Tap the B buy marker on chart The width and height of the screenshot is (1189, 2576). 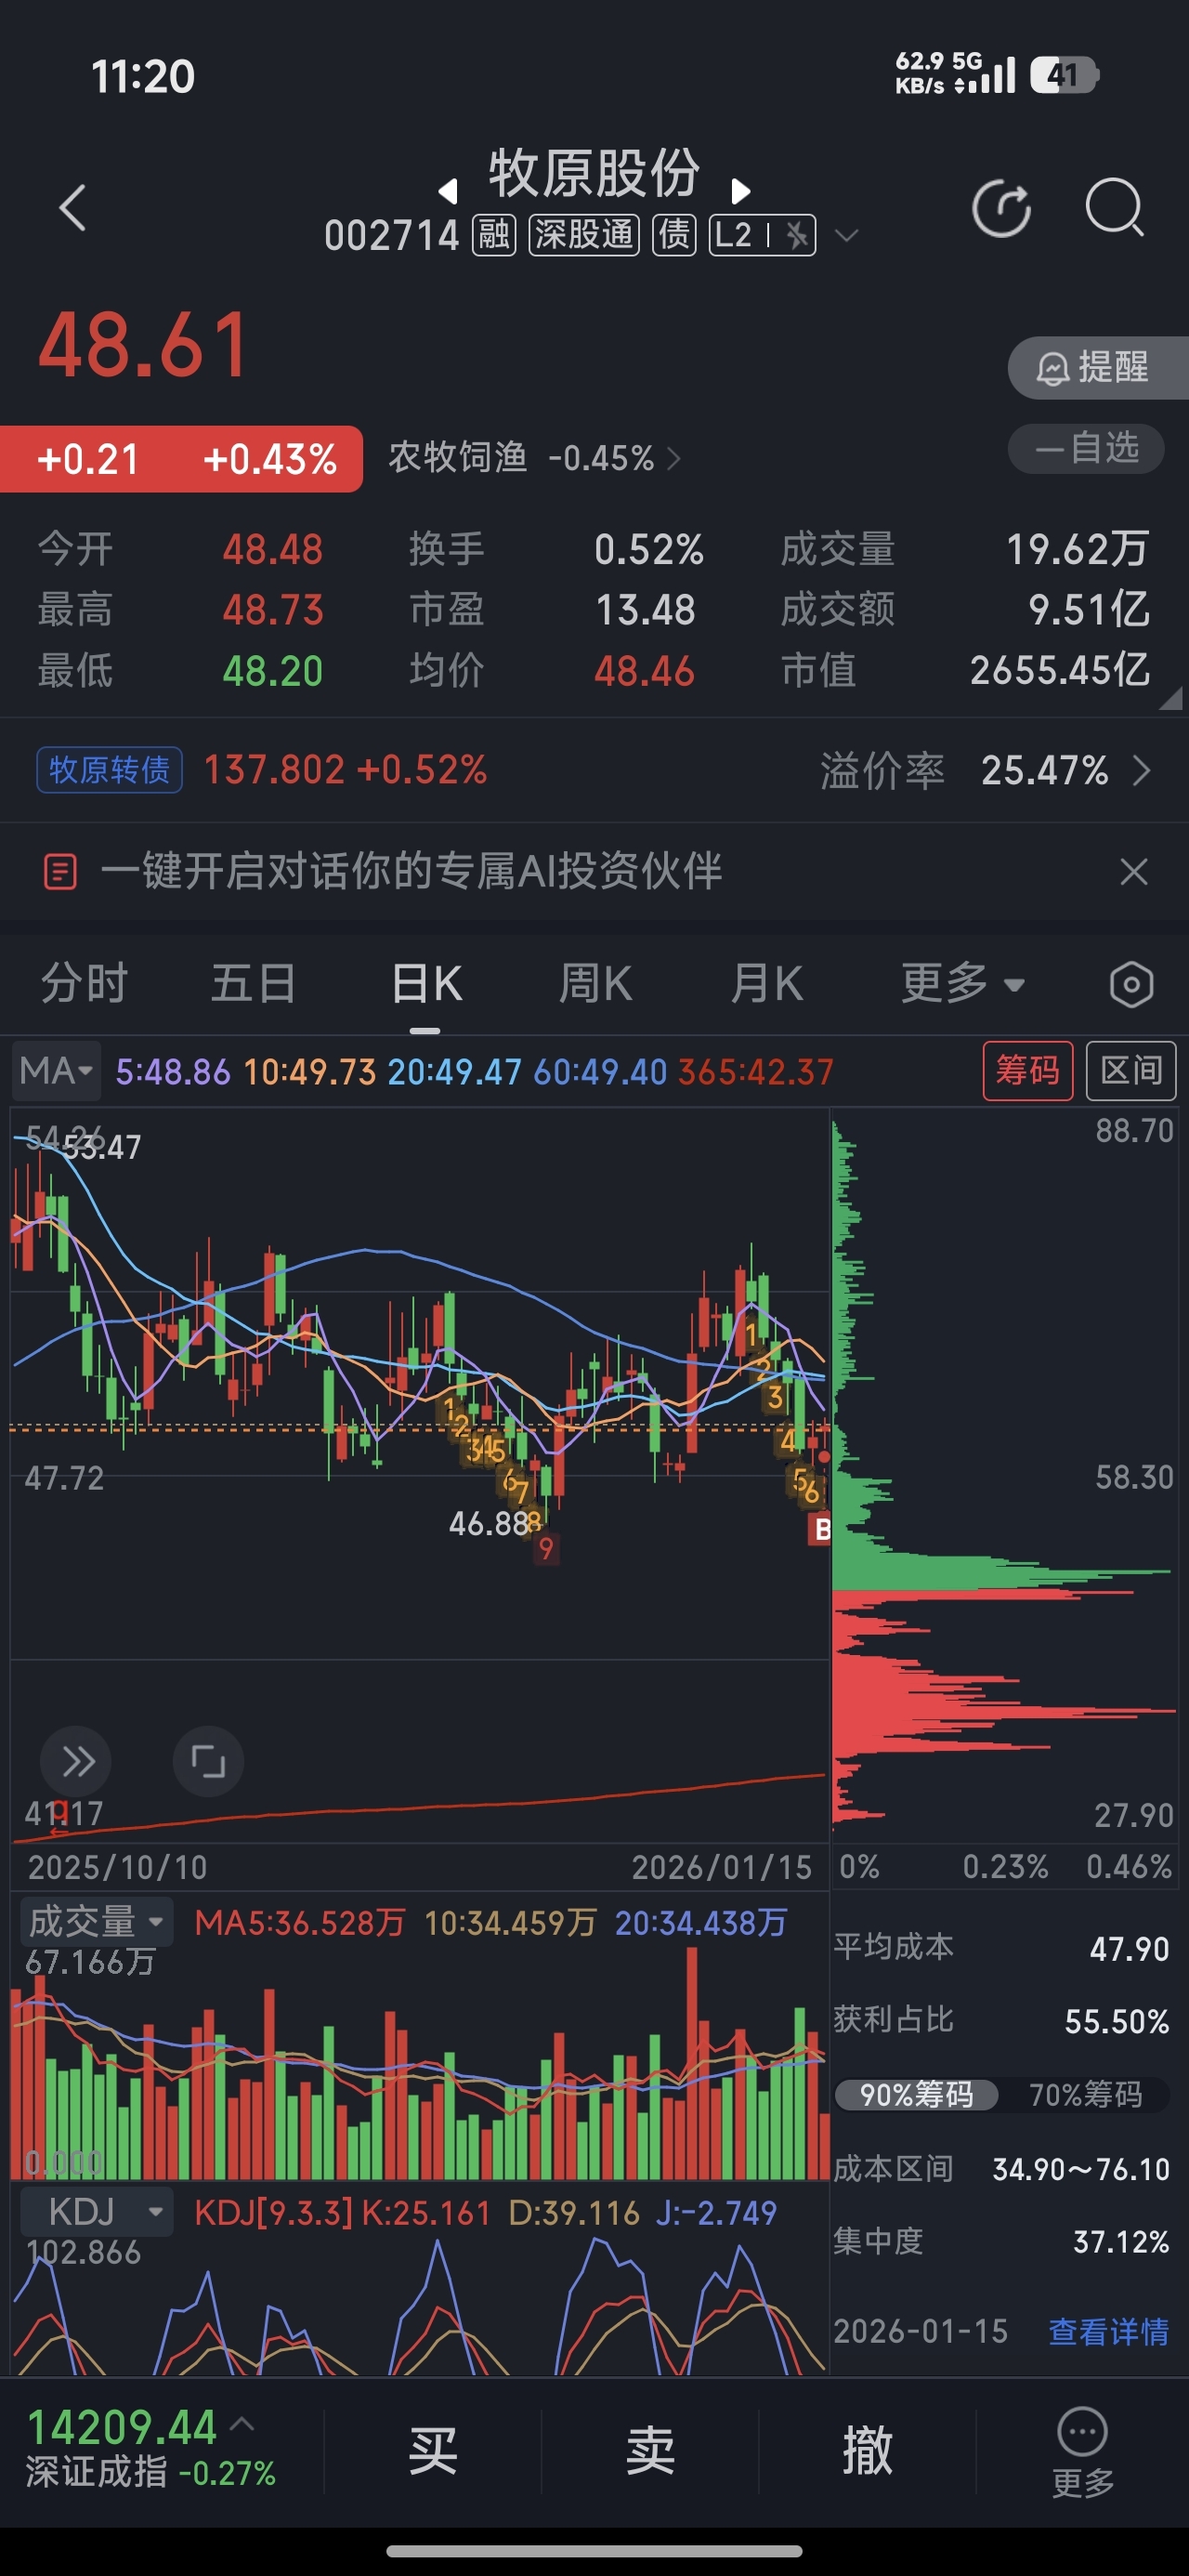pyautogui.click(x=821, y=1529)
